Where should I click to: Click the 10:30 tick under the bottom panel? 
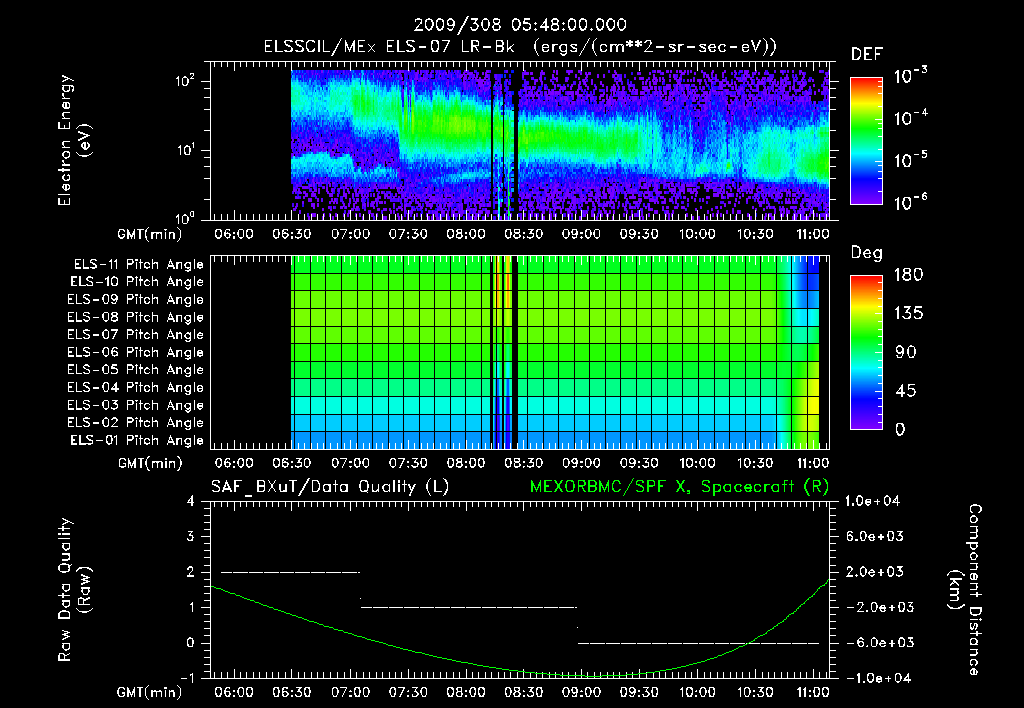[754, 692]
